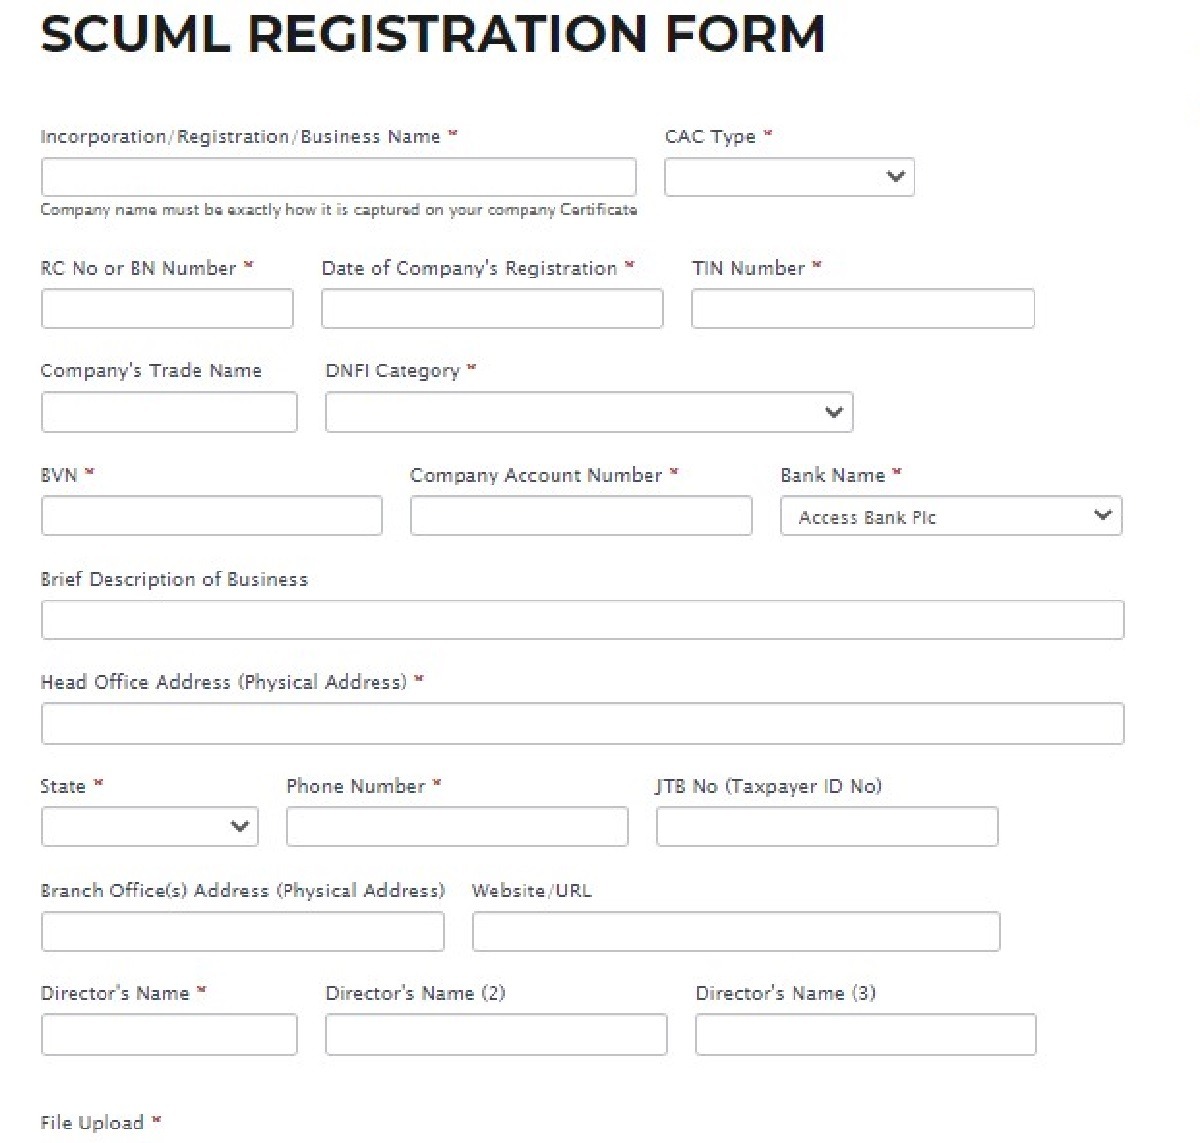Click the Company Account Number field
This screenshot has width=1200, height=1143.
(x=580, y=515)
